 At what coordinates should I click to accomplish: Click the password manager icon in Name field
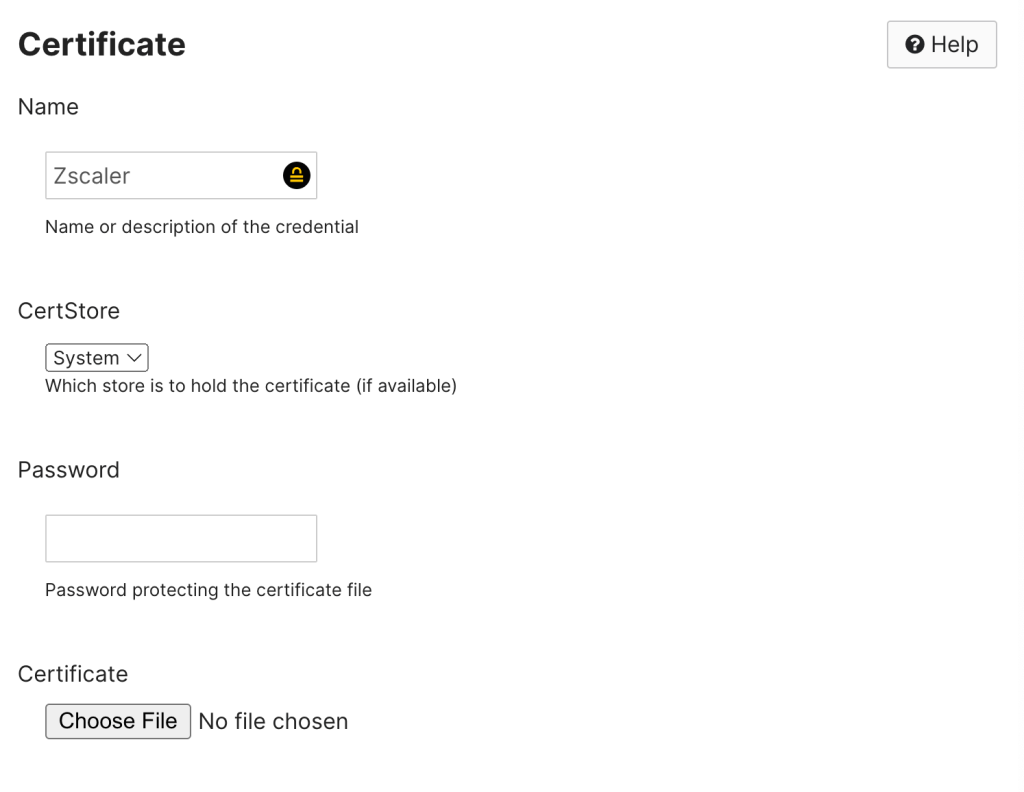click(x=296, y=176)
